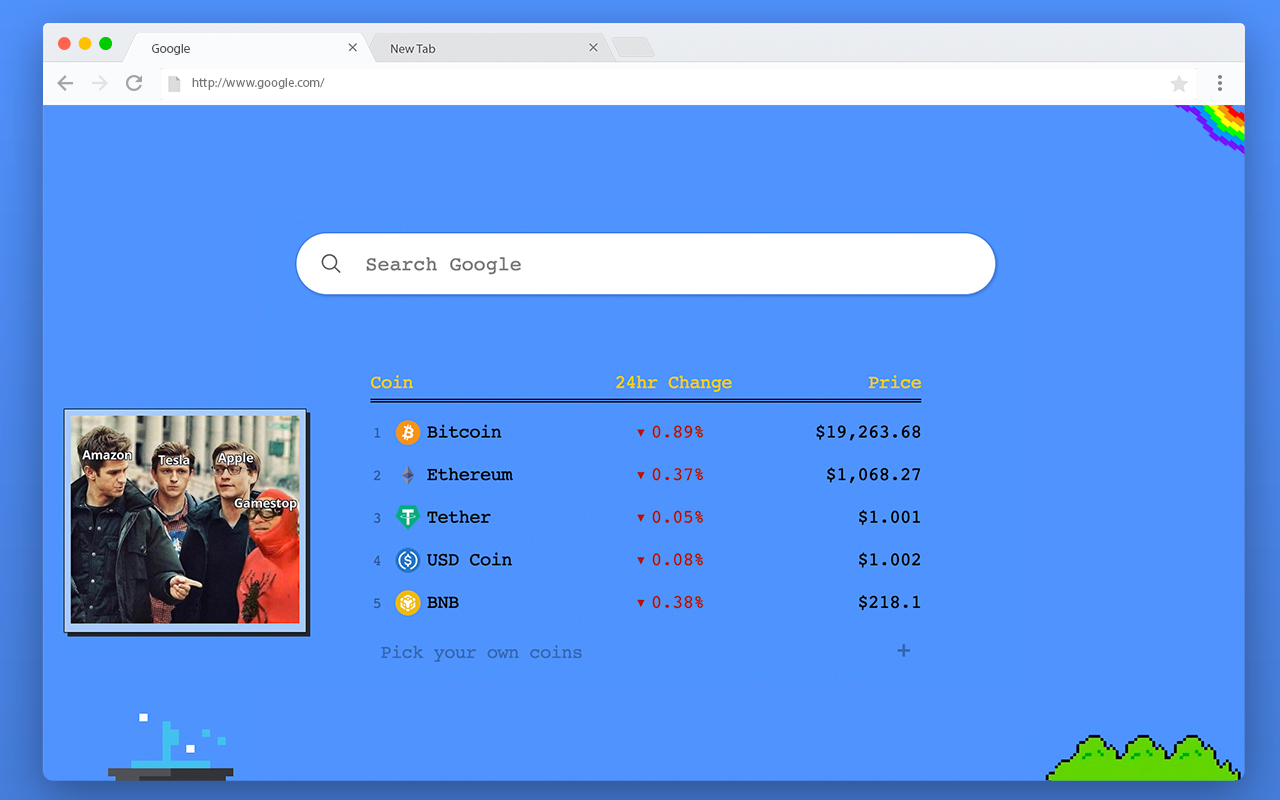
Task: Click the green maximize window button
Action: 106,44
